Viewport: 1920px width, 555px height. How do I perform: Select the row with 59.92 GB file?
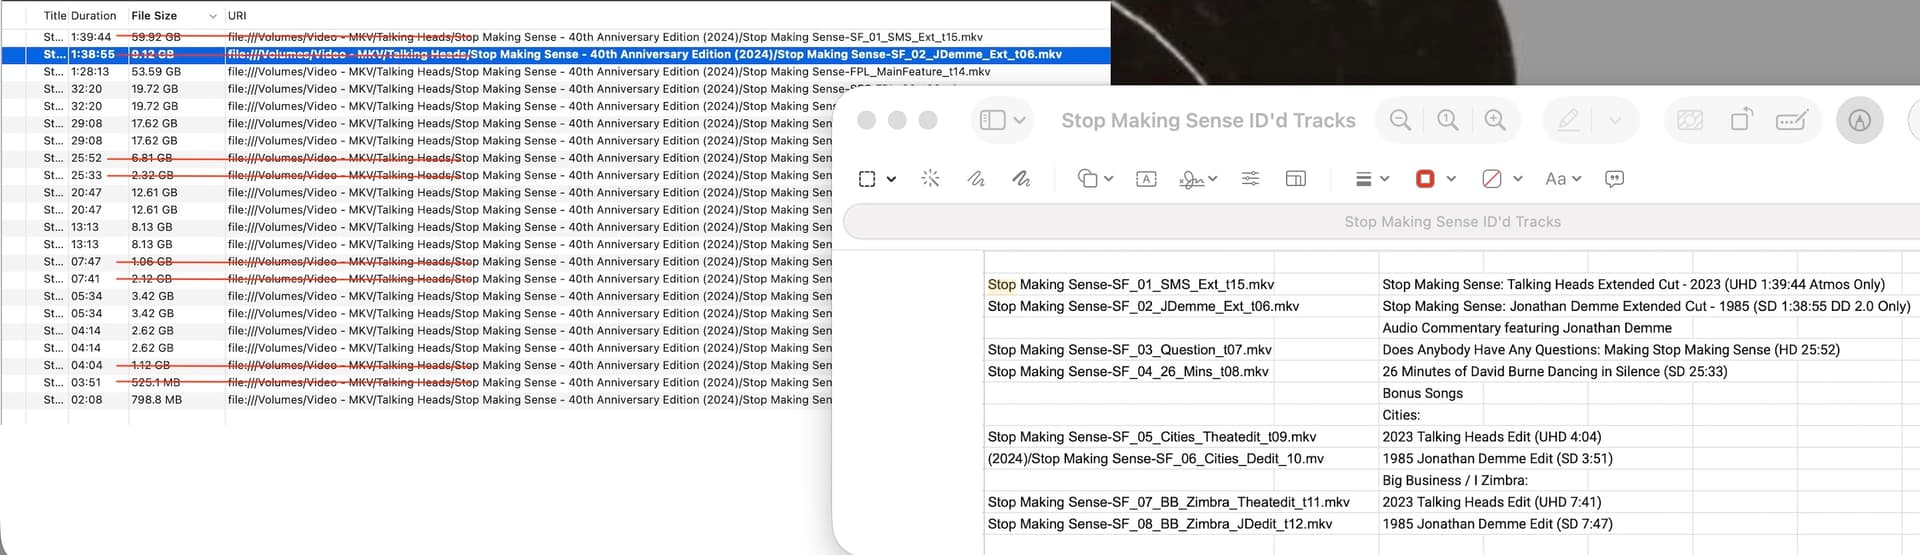[x=555, y=37]
